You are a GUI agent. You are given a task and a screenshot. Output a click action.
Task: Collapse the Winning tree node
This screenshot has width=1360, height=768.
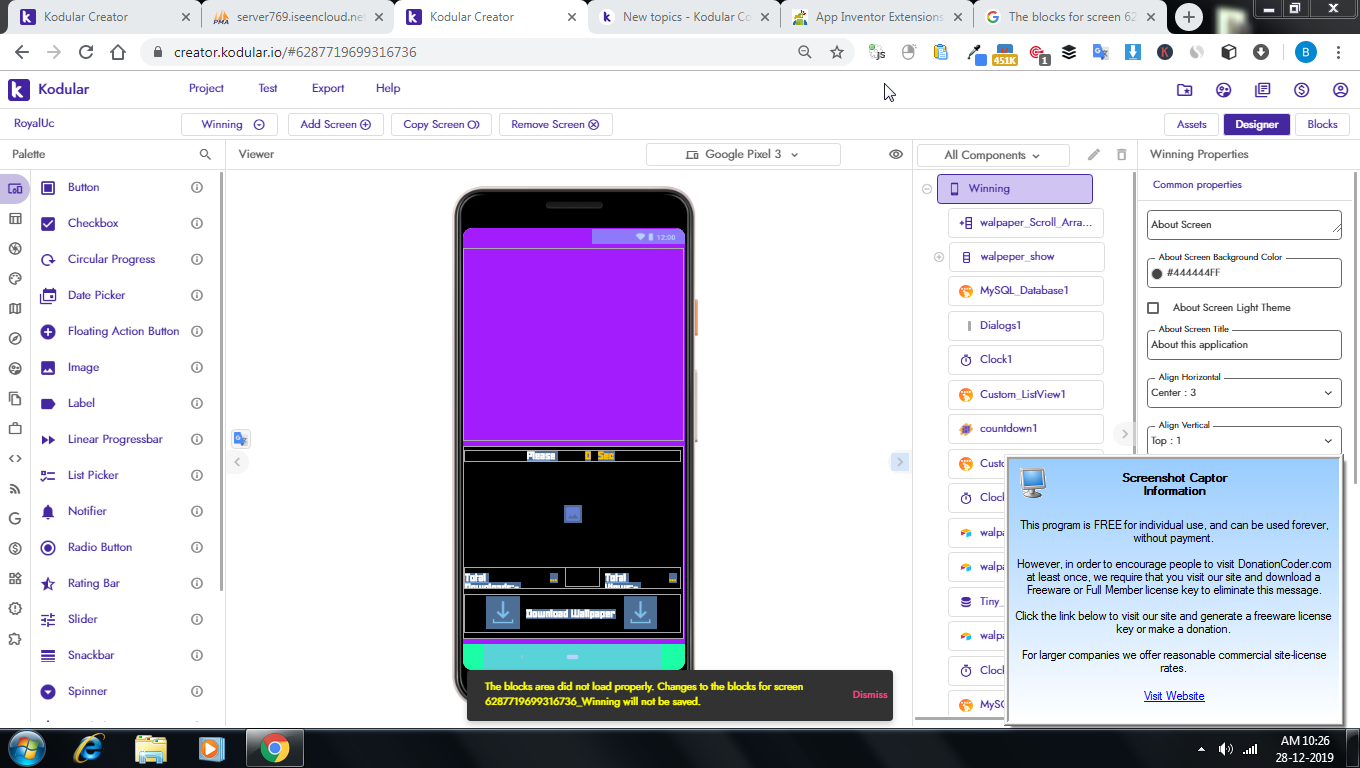coord(927,188)
